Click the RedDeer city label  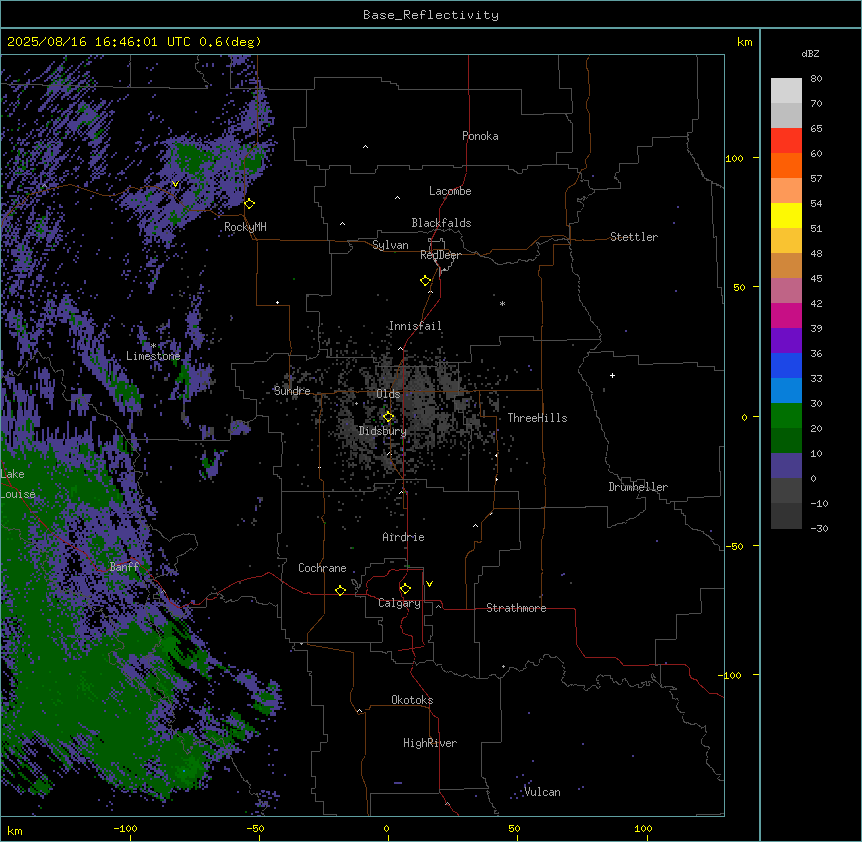[x=440, y=255]
